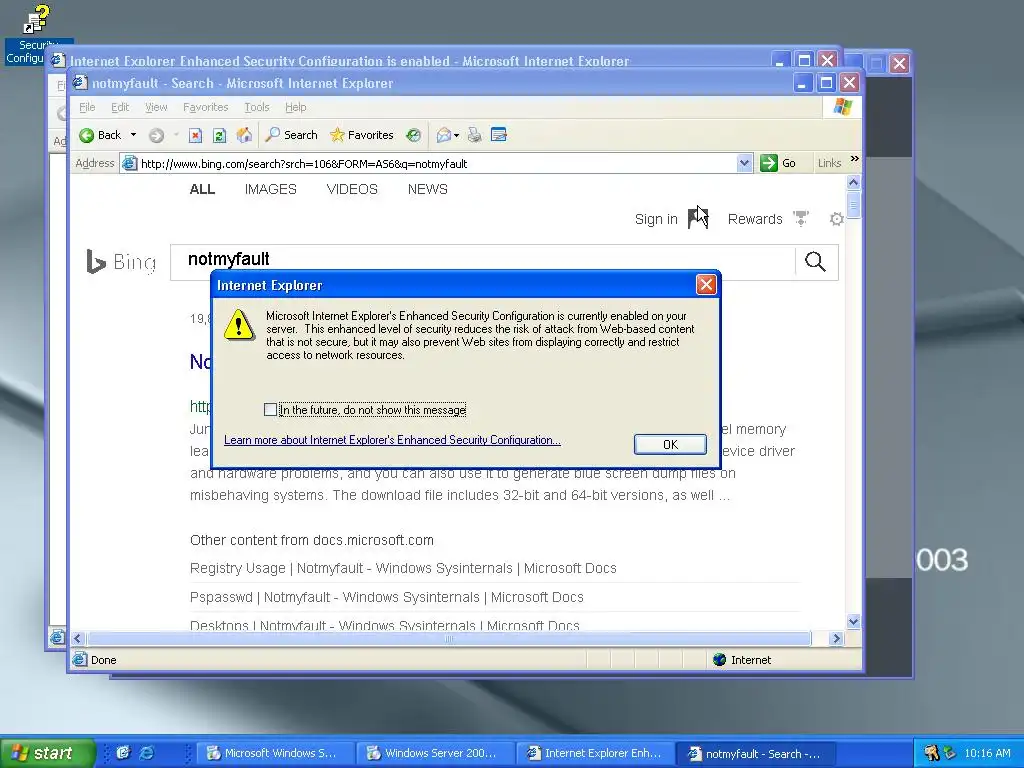Click the Done page icon in status bar
The width and height of the screenshot is (1024, 768).
point(80,660)
